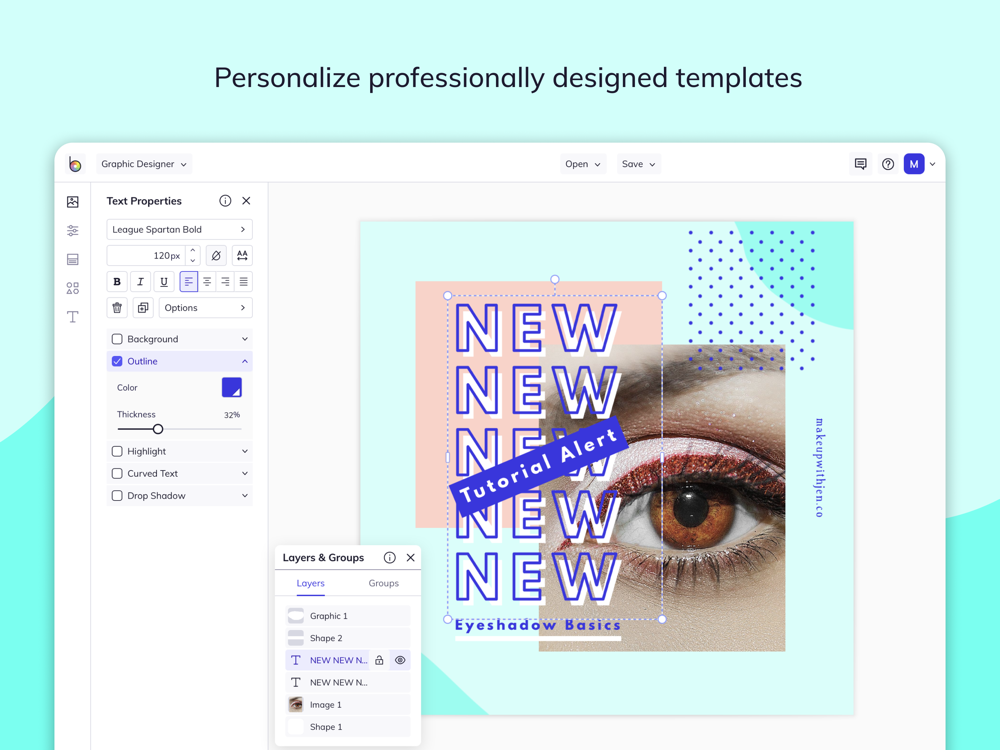Open the Image Manager sidebar icon
The width and height of the screenshot is (1000, 750).
(x=73, y=202)
